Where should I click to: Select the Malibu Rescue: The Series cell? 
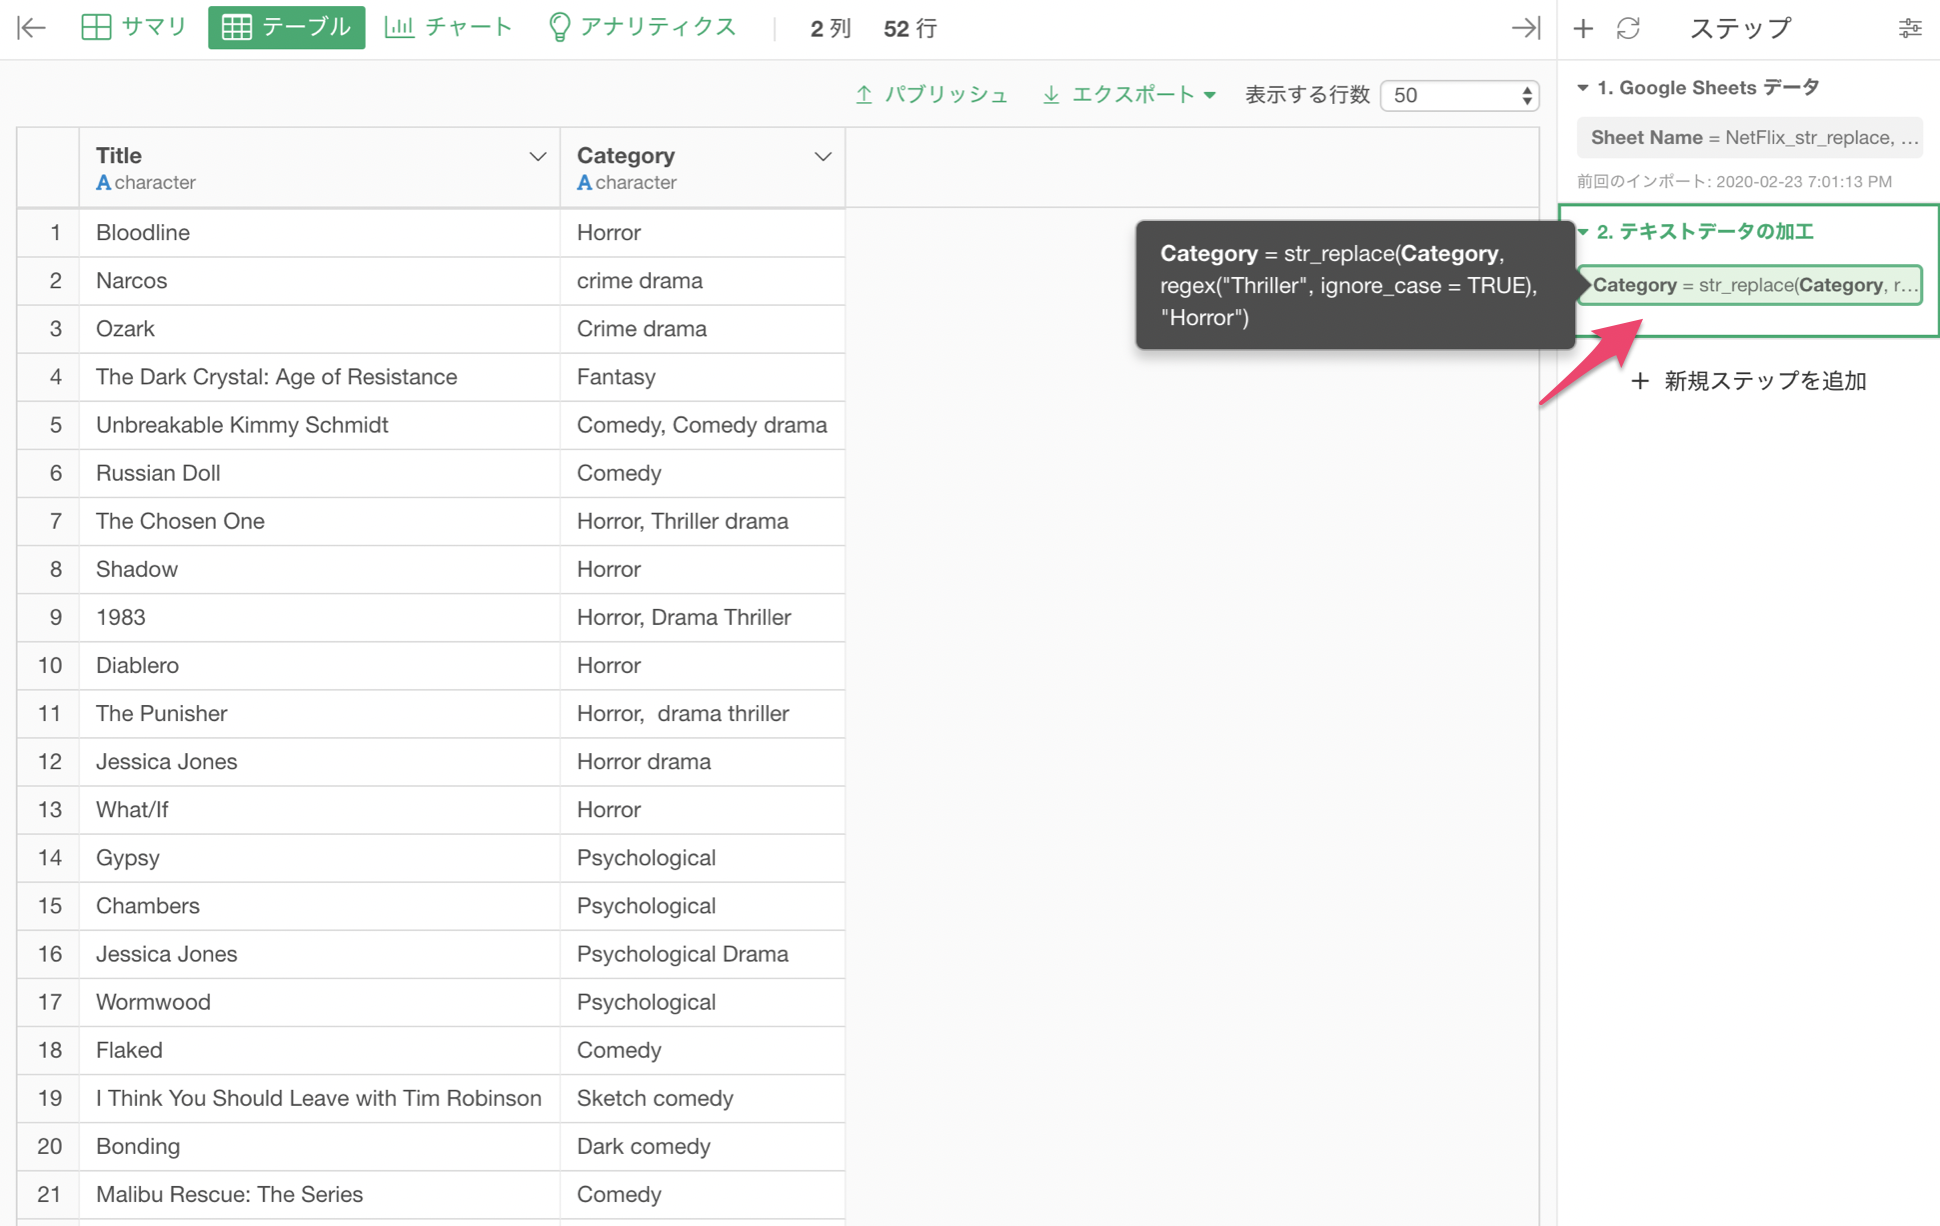coord(320,1194)
